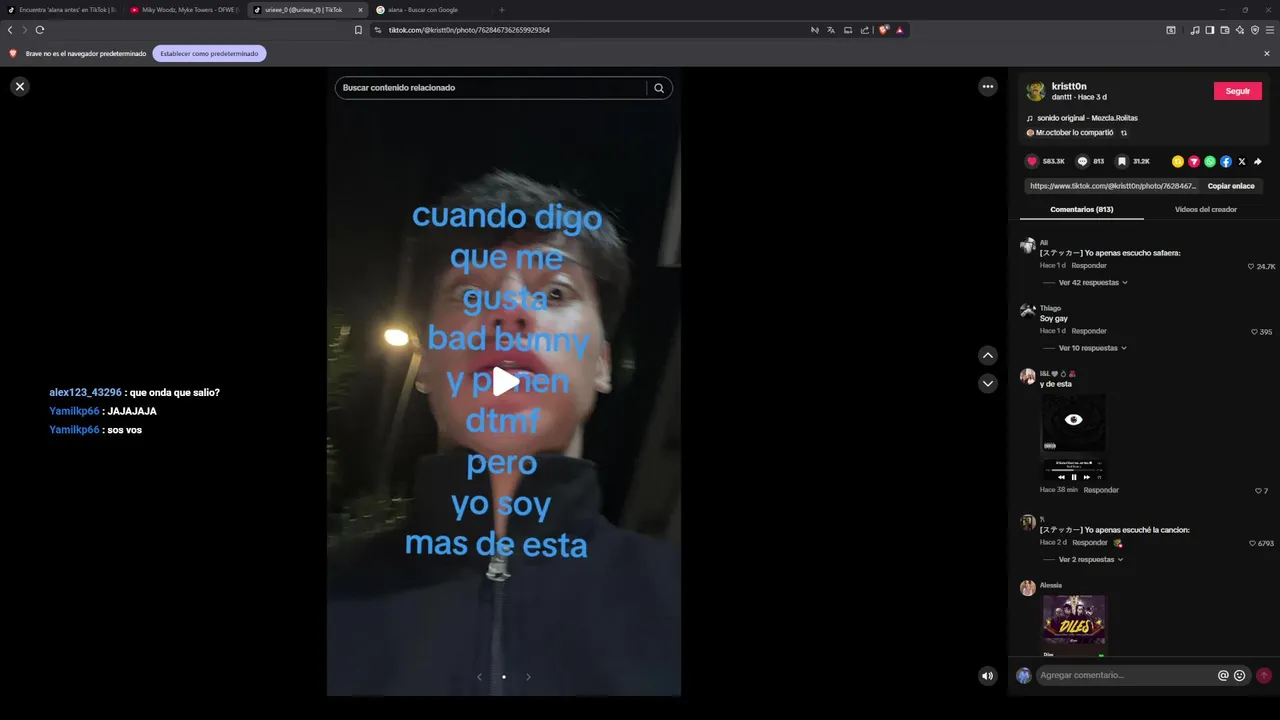Open kristt0n profile avatar
This screenshot has height=720, width=1280.
pos(1036,91)
